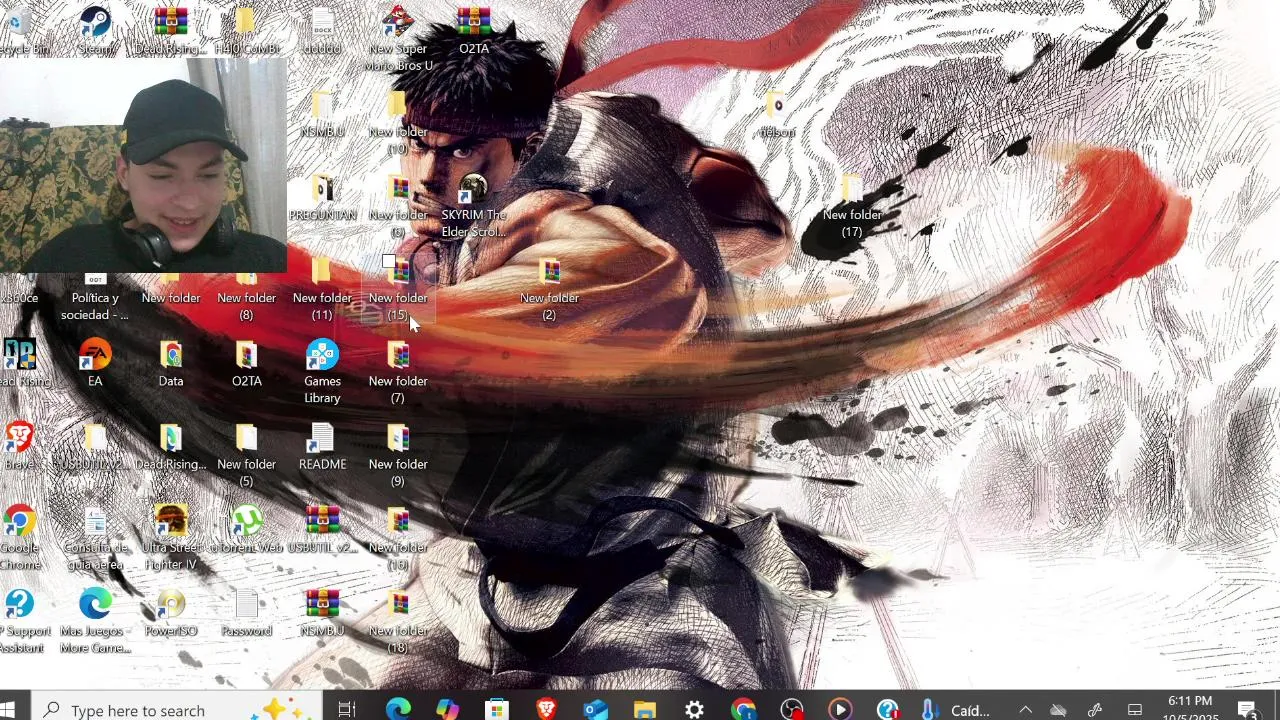Click the Type here to search box

(x=176, y=709)
